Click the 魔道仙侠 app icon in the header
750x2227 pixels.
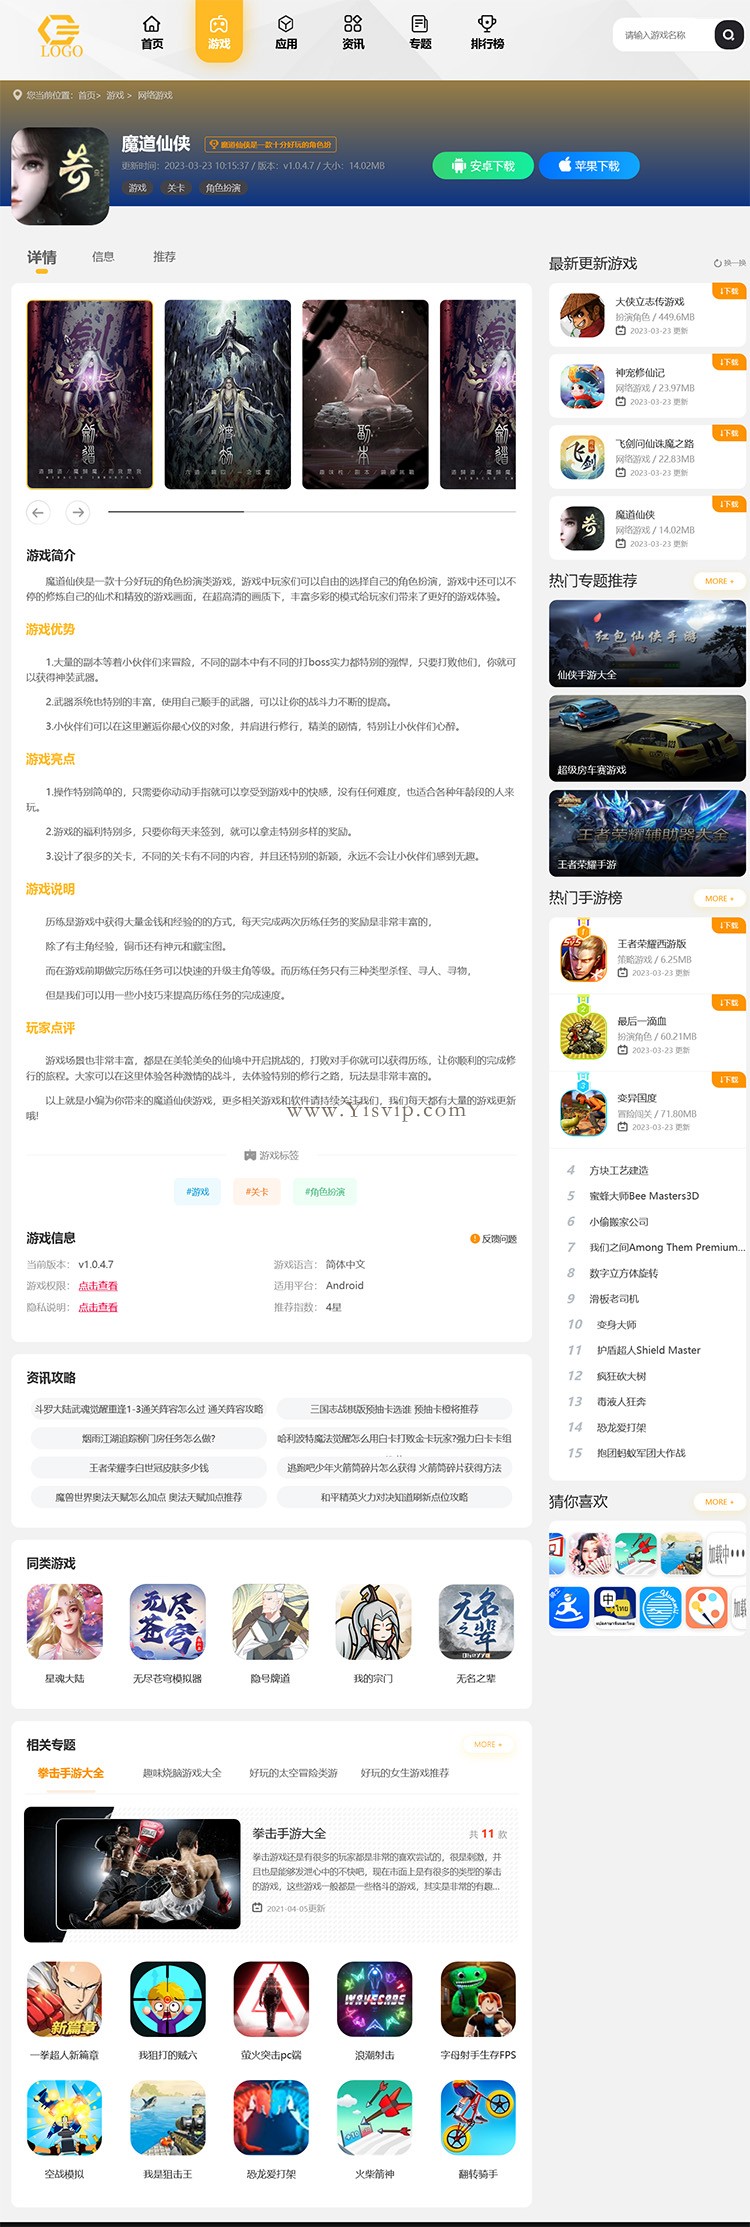(x=60, y=176)
